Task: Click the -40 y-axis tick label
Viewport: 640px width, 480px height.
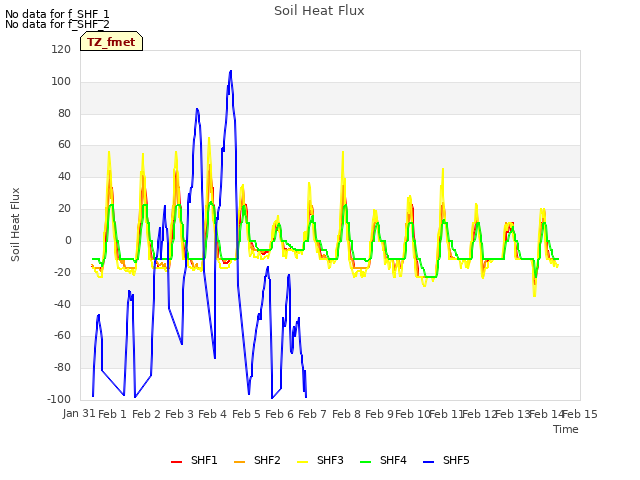Action: tap(62, 304)
